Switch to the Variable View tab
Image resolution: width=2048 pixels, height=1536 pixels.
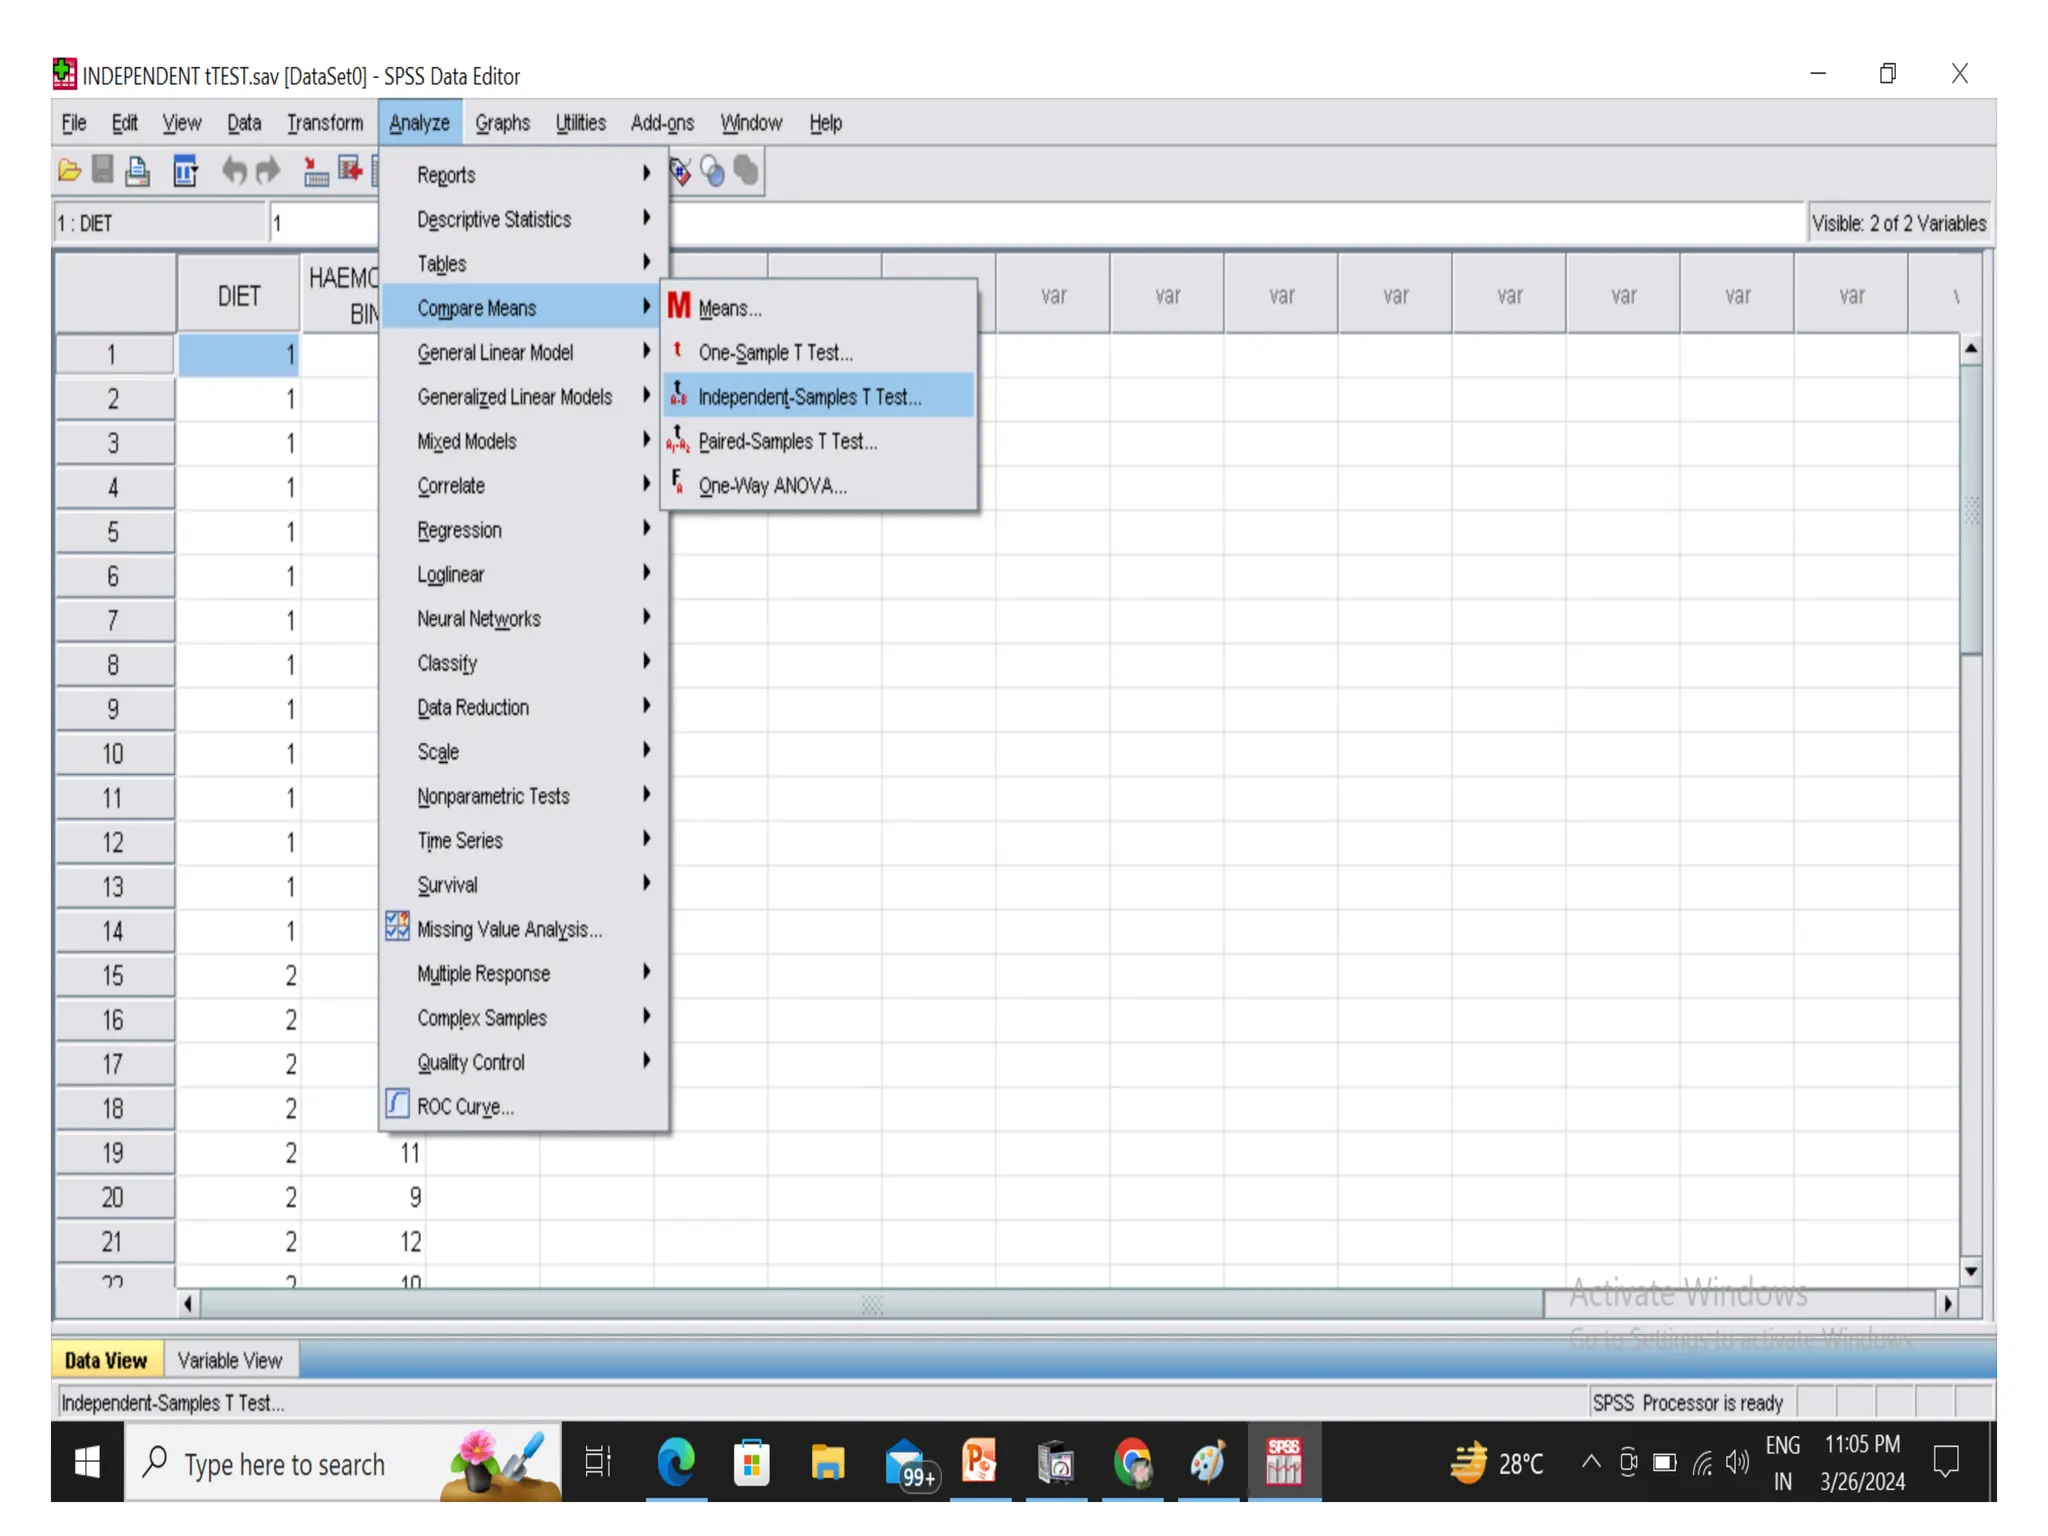pyautogui.click(x=230, y=1360)
